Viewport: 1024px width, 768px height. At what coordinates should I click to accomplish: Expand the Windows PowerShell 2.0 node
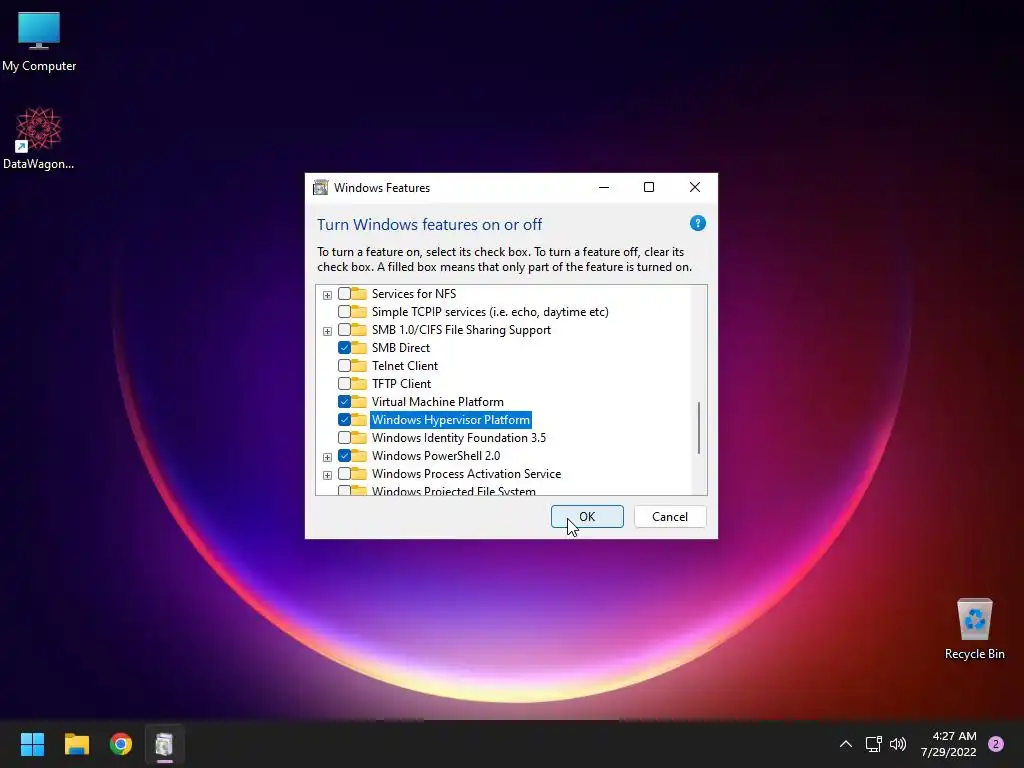327,457
